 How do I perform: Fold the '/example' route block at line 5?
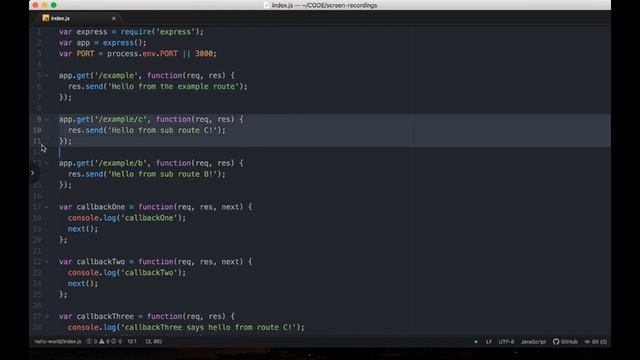tap(46, 76)
